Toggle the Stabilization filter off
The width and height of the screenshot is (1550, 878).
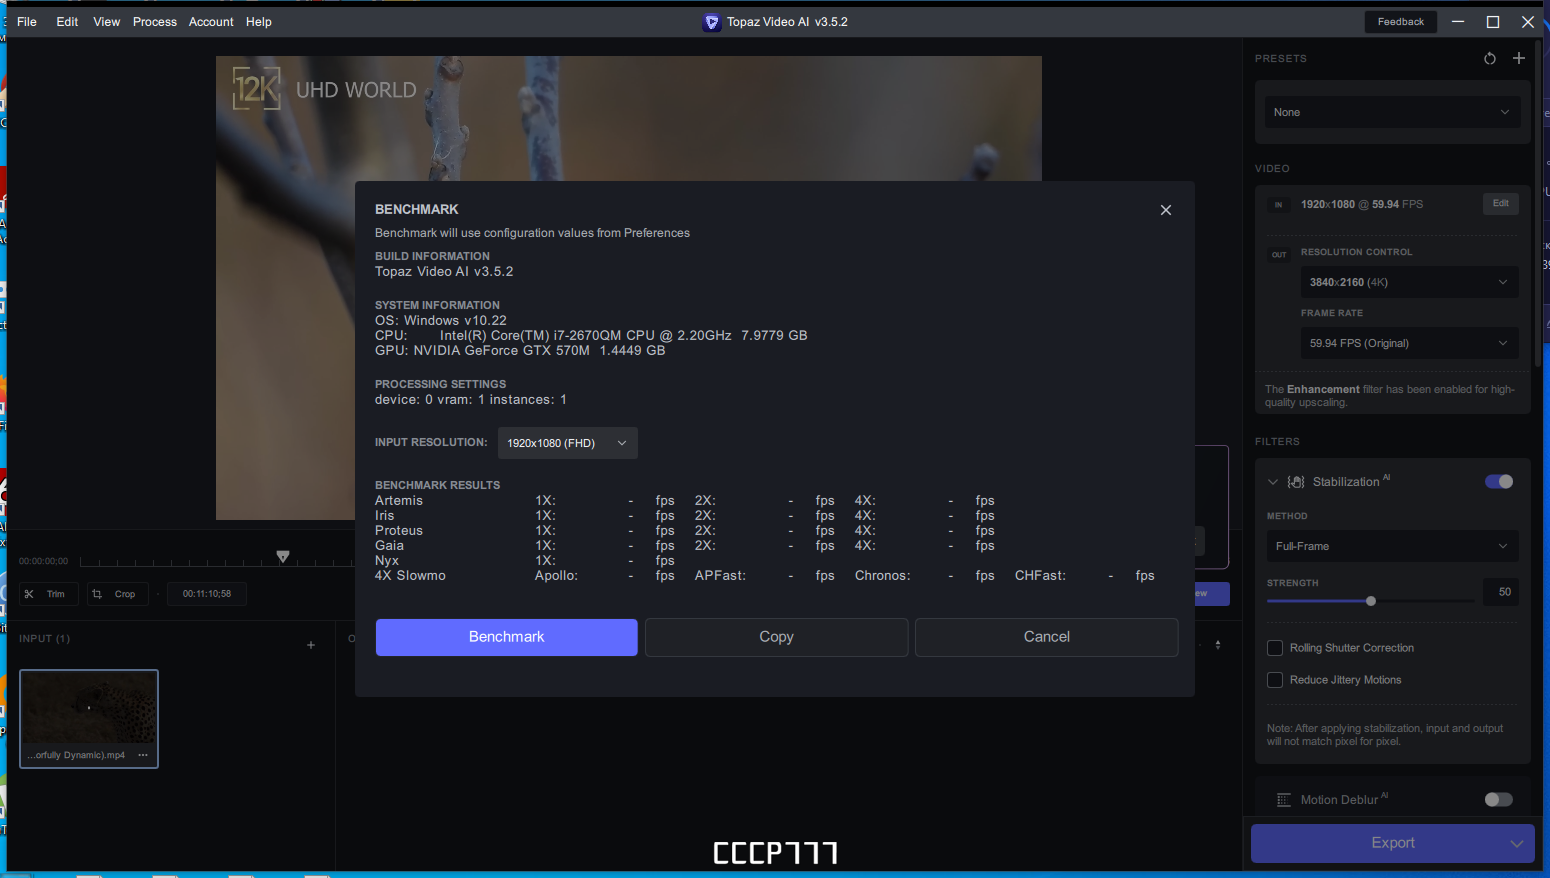click(1499, 482)
